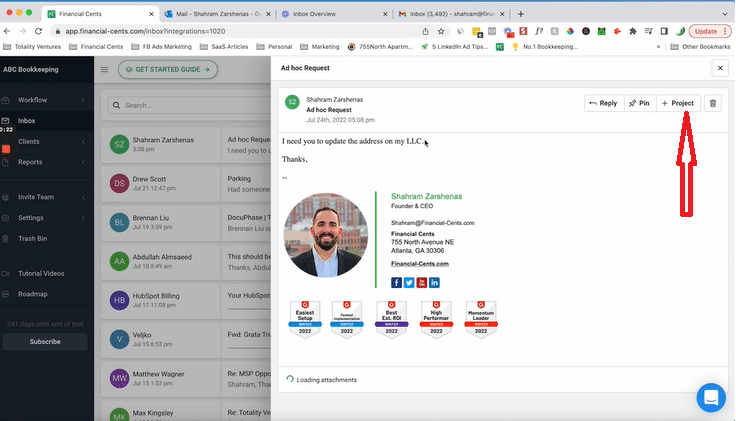This screenshot has width=736, height=421.
Task: Open a new browser tab
Action: click(521, 14)
